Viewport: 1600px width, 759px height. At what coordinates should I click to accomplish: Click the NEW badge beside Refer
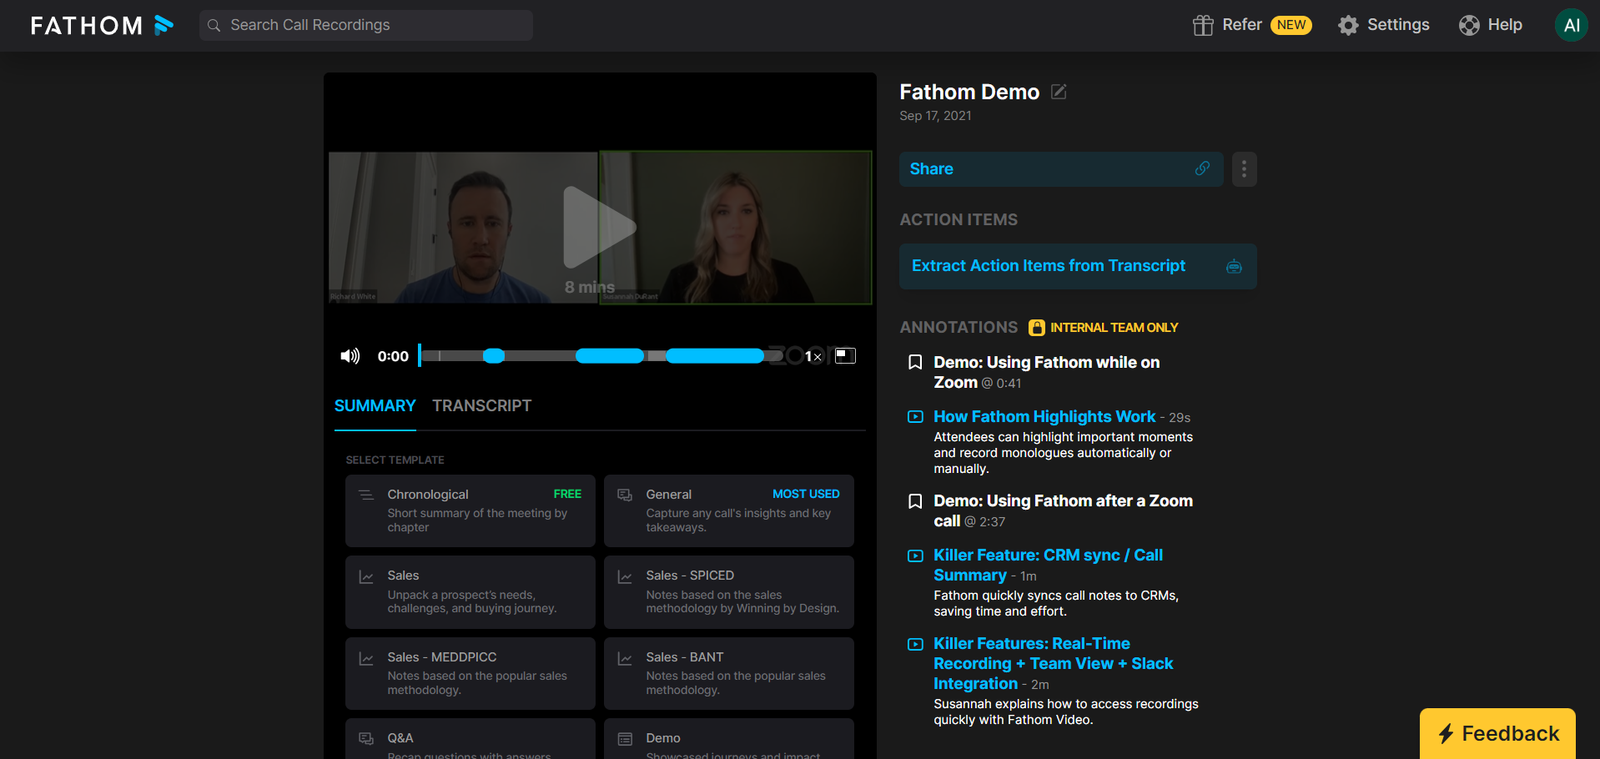1291,25
